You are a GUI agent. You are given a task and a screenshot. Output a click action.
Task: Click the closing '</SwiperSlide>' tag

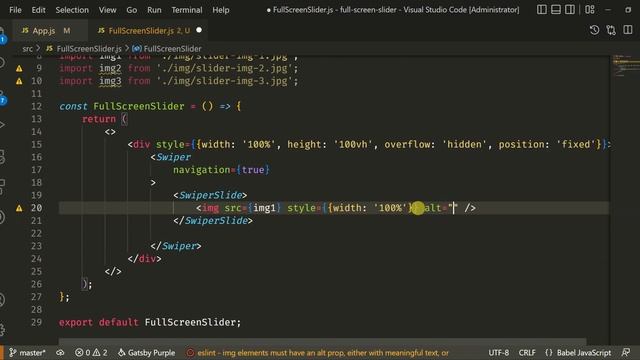click(213, 221)
